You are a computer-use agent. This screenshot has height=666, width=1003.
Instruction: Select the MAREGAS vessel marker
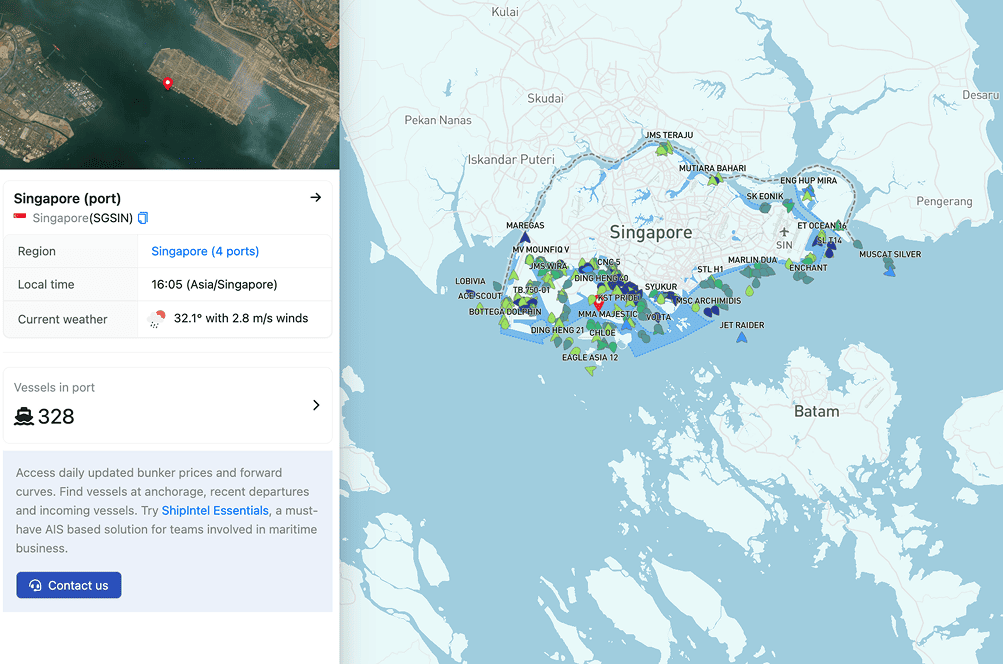tap(525, 238)
